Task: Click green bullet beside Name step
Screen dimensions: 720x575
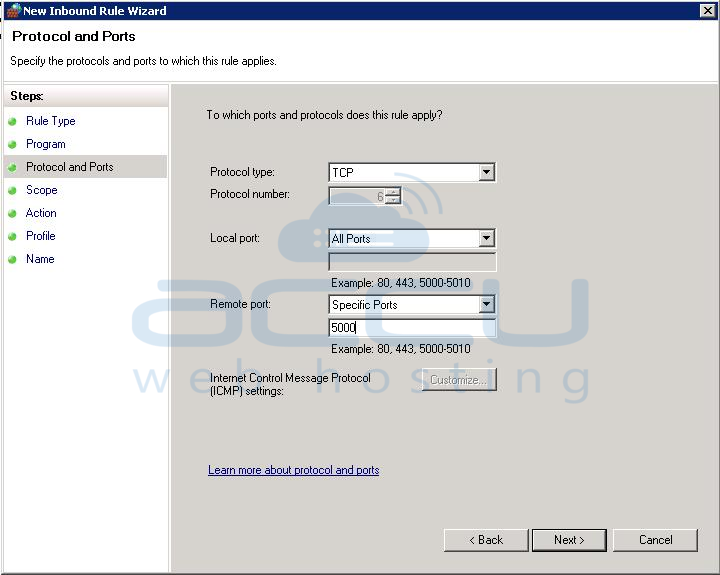Action: pyautogui.click(x=12, y=259)
